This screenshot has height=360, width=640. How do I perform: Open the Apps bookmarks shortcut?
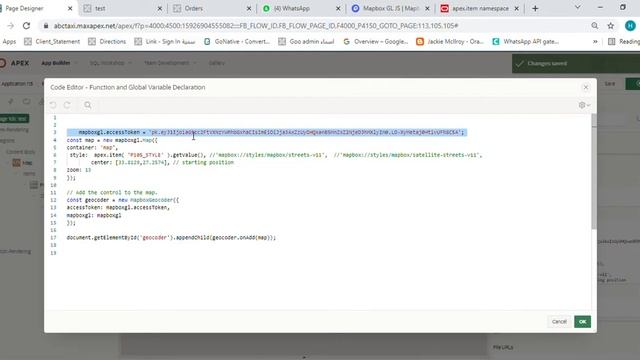(9, 42)
